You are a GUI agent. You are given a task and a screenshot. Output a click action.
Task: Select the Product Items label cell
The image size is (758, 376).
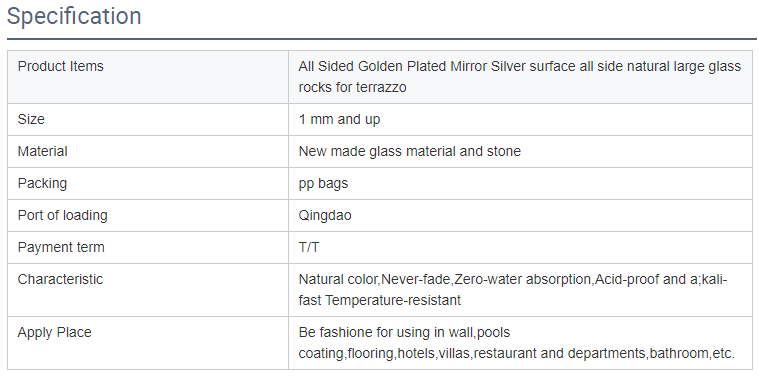[148, 77]
